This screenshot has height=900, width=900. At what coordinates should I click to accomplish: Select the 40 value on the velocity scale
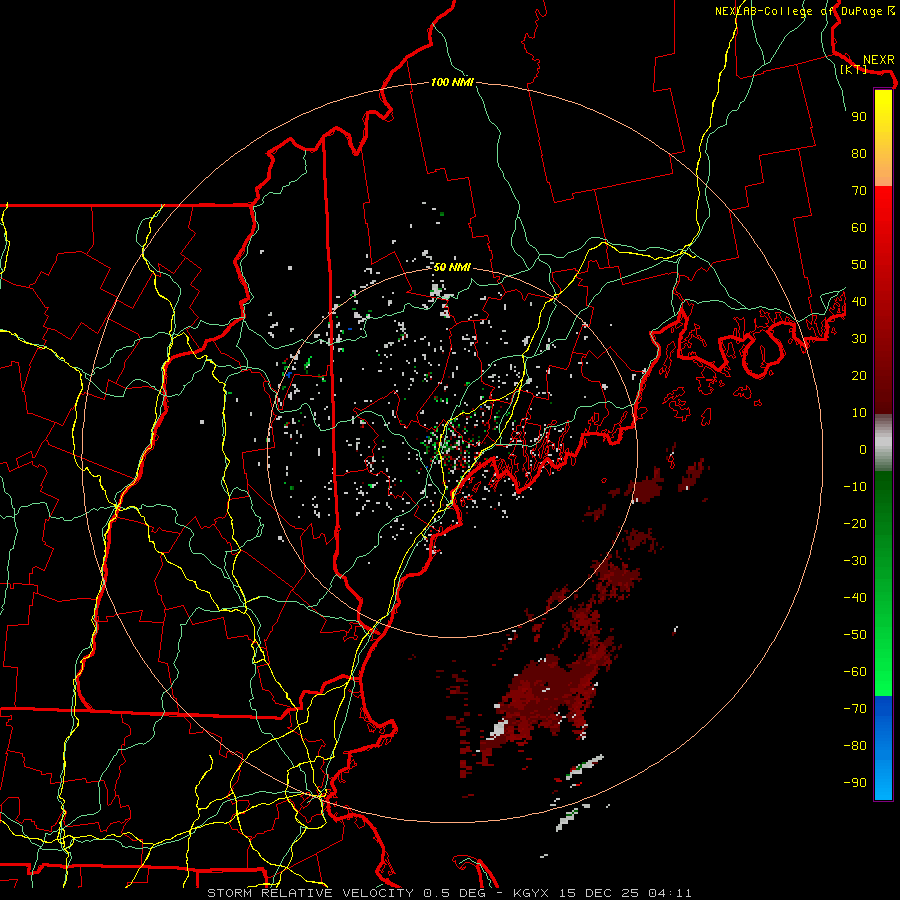click(859, 302)
